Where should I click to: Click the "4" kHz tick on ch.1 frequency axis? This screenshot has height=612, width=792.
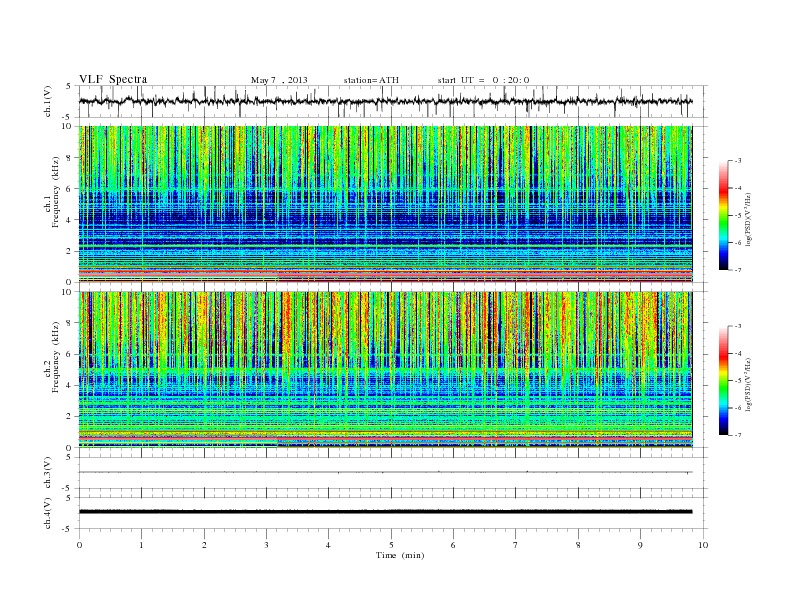(x=69, y=220)
